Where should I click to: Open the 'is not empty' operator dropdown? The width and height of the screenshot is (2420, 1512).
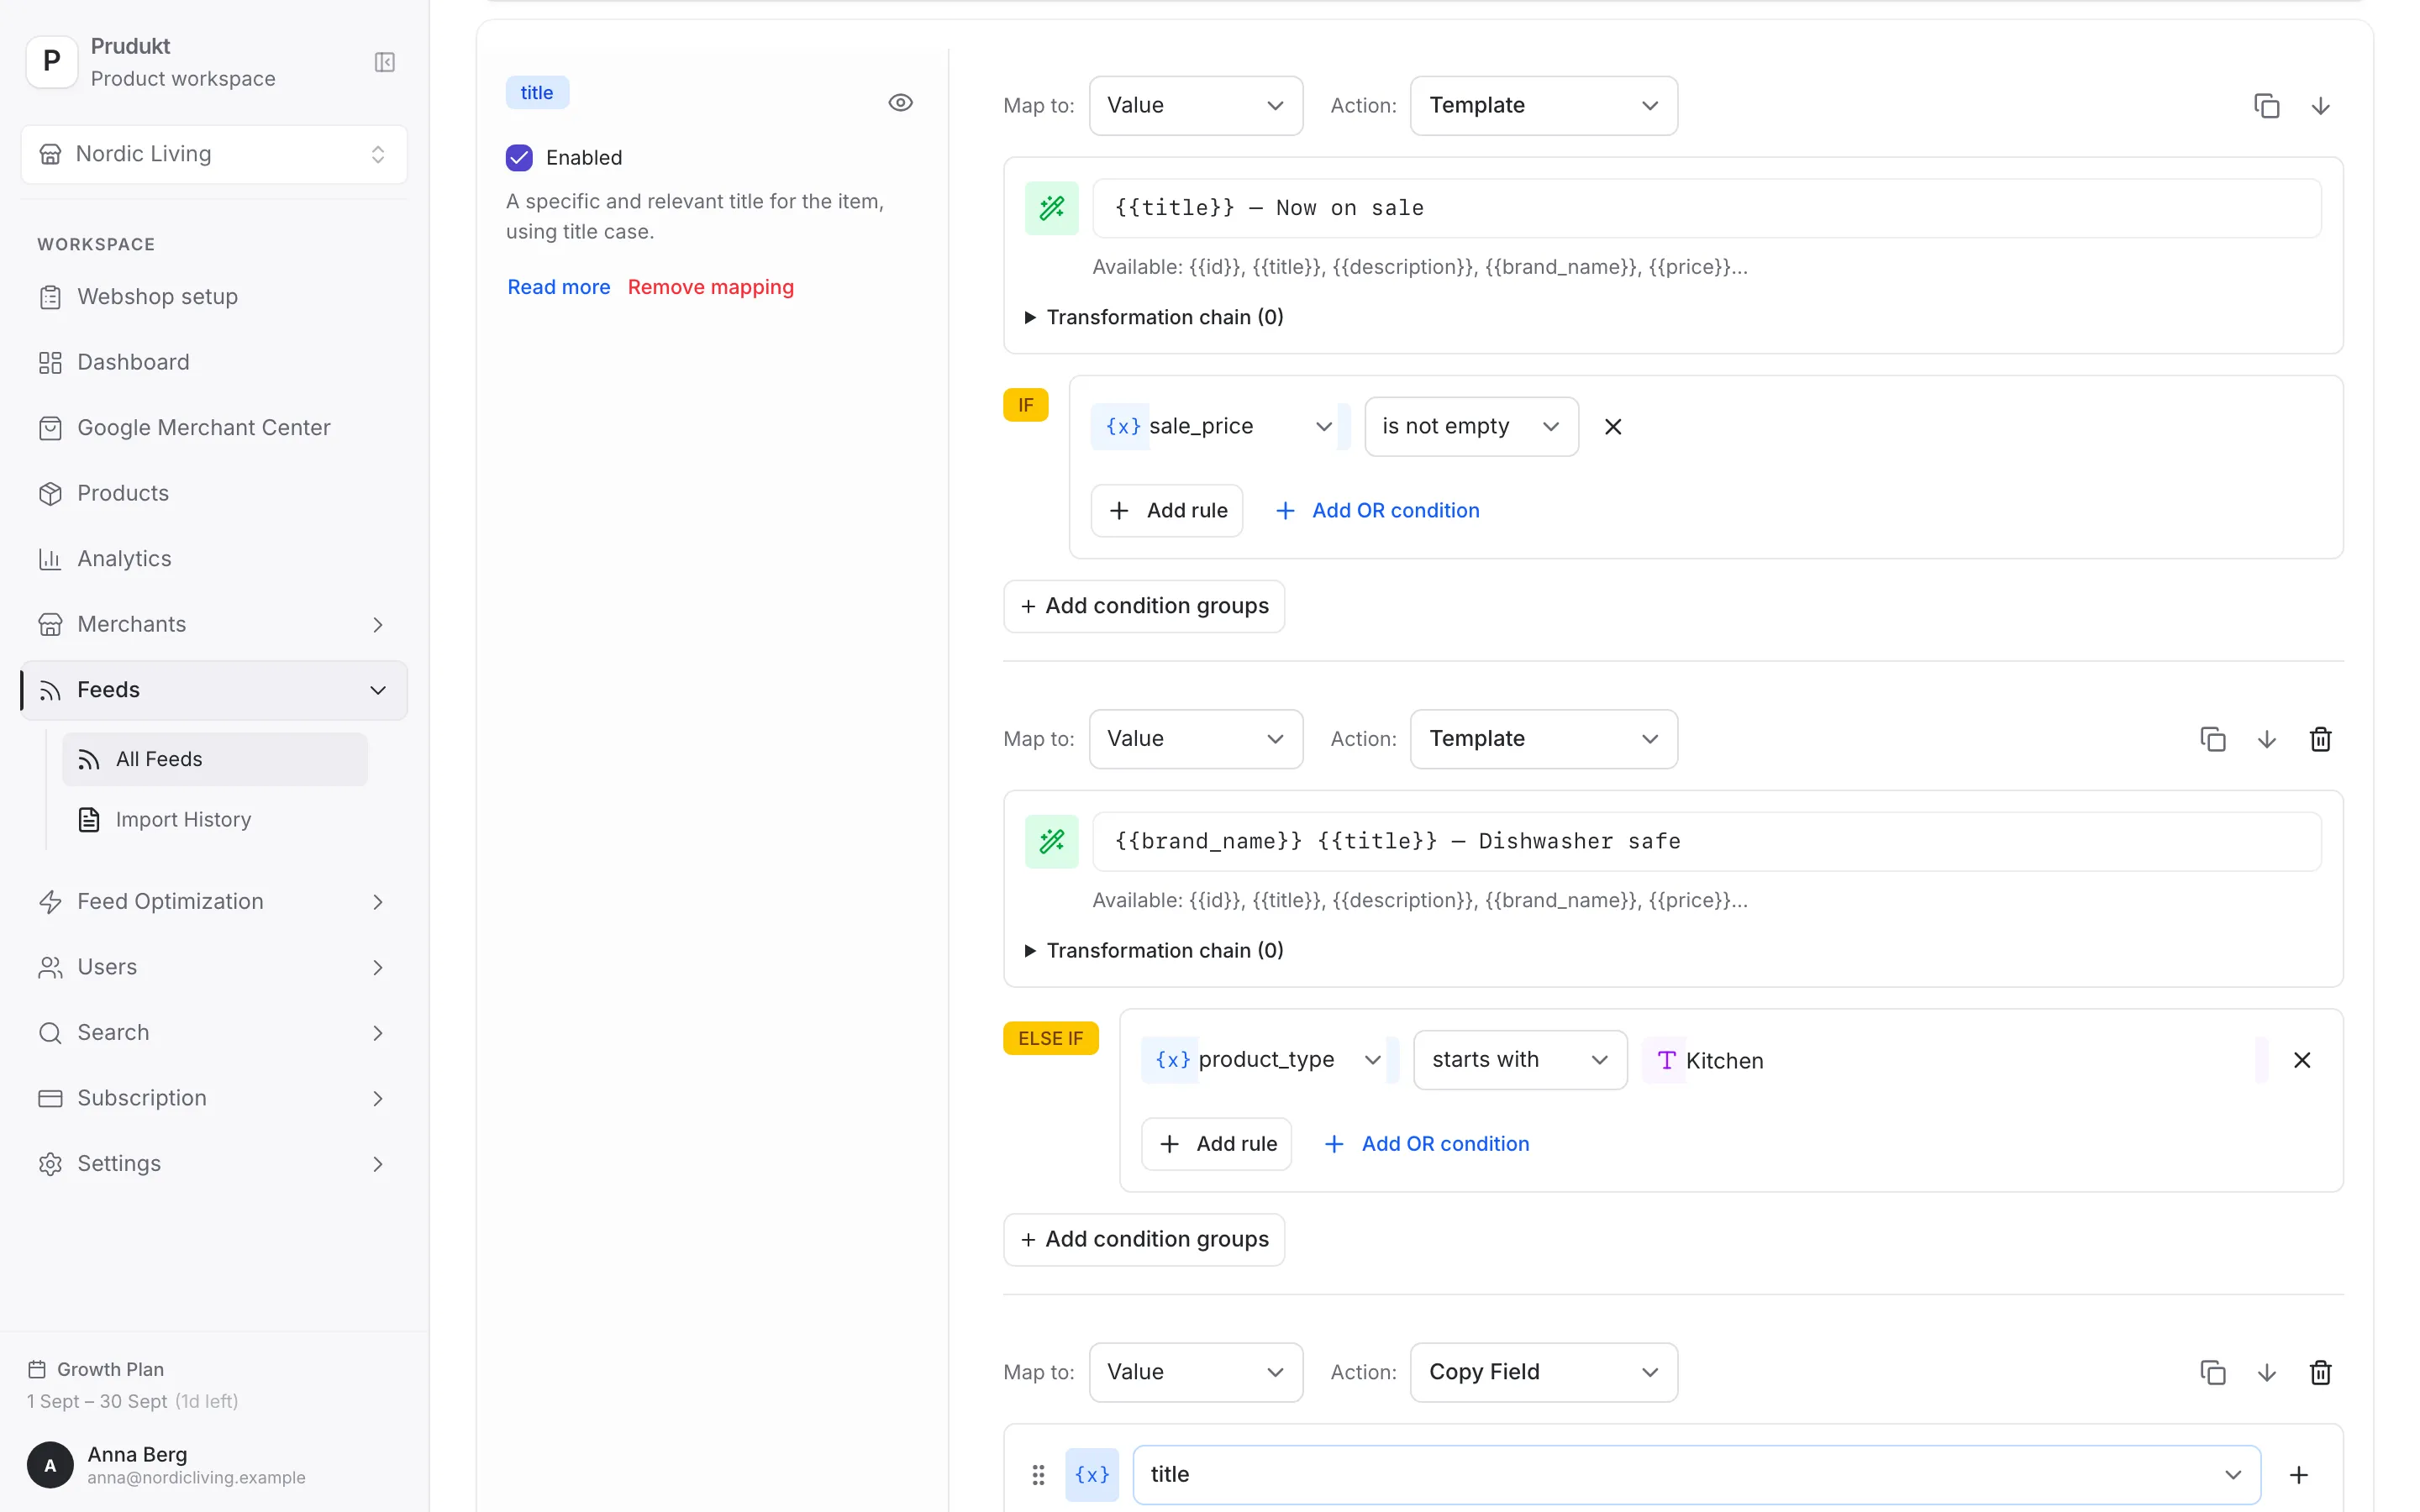pos(1471,427)
